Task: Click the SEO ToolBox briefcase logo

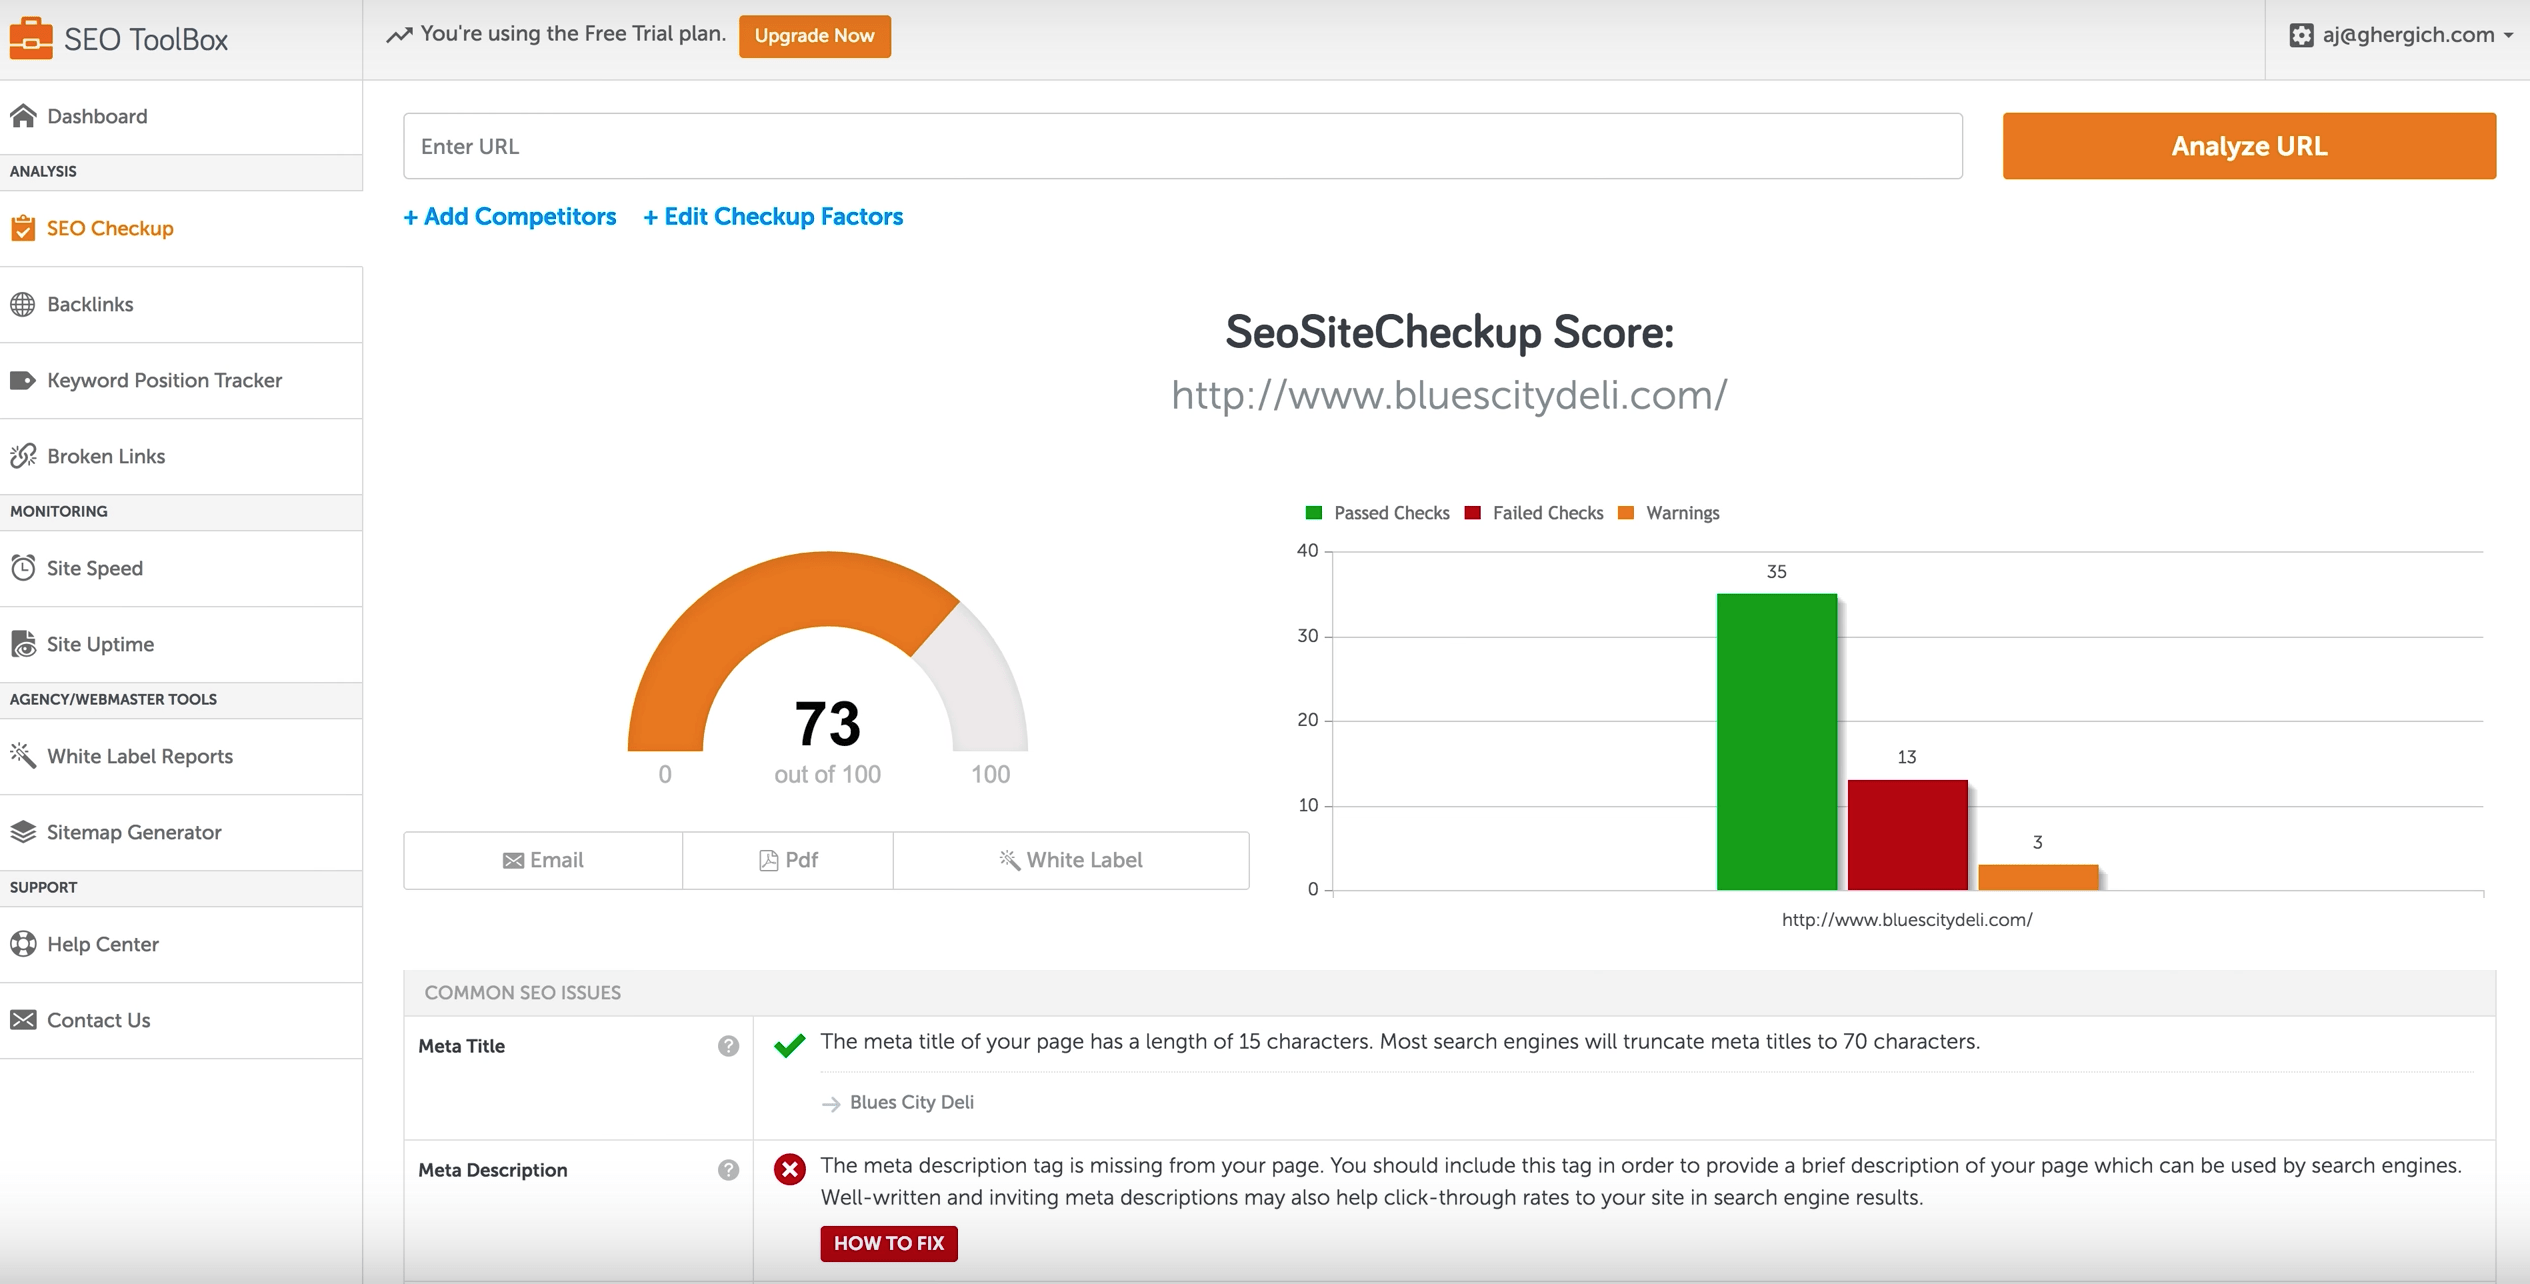Action: click(31, 38)
